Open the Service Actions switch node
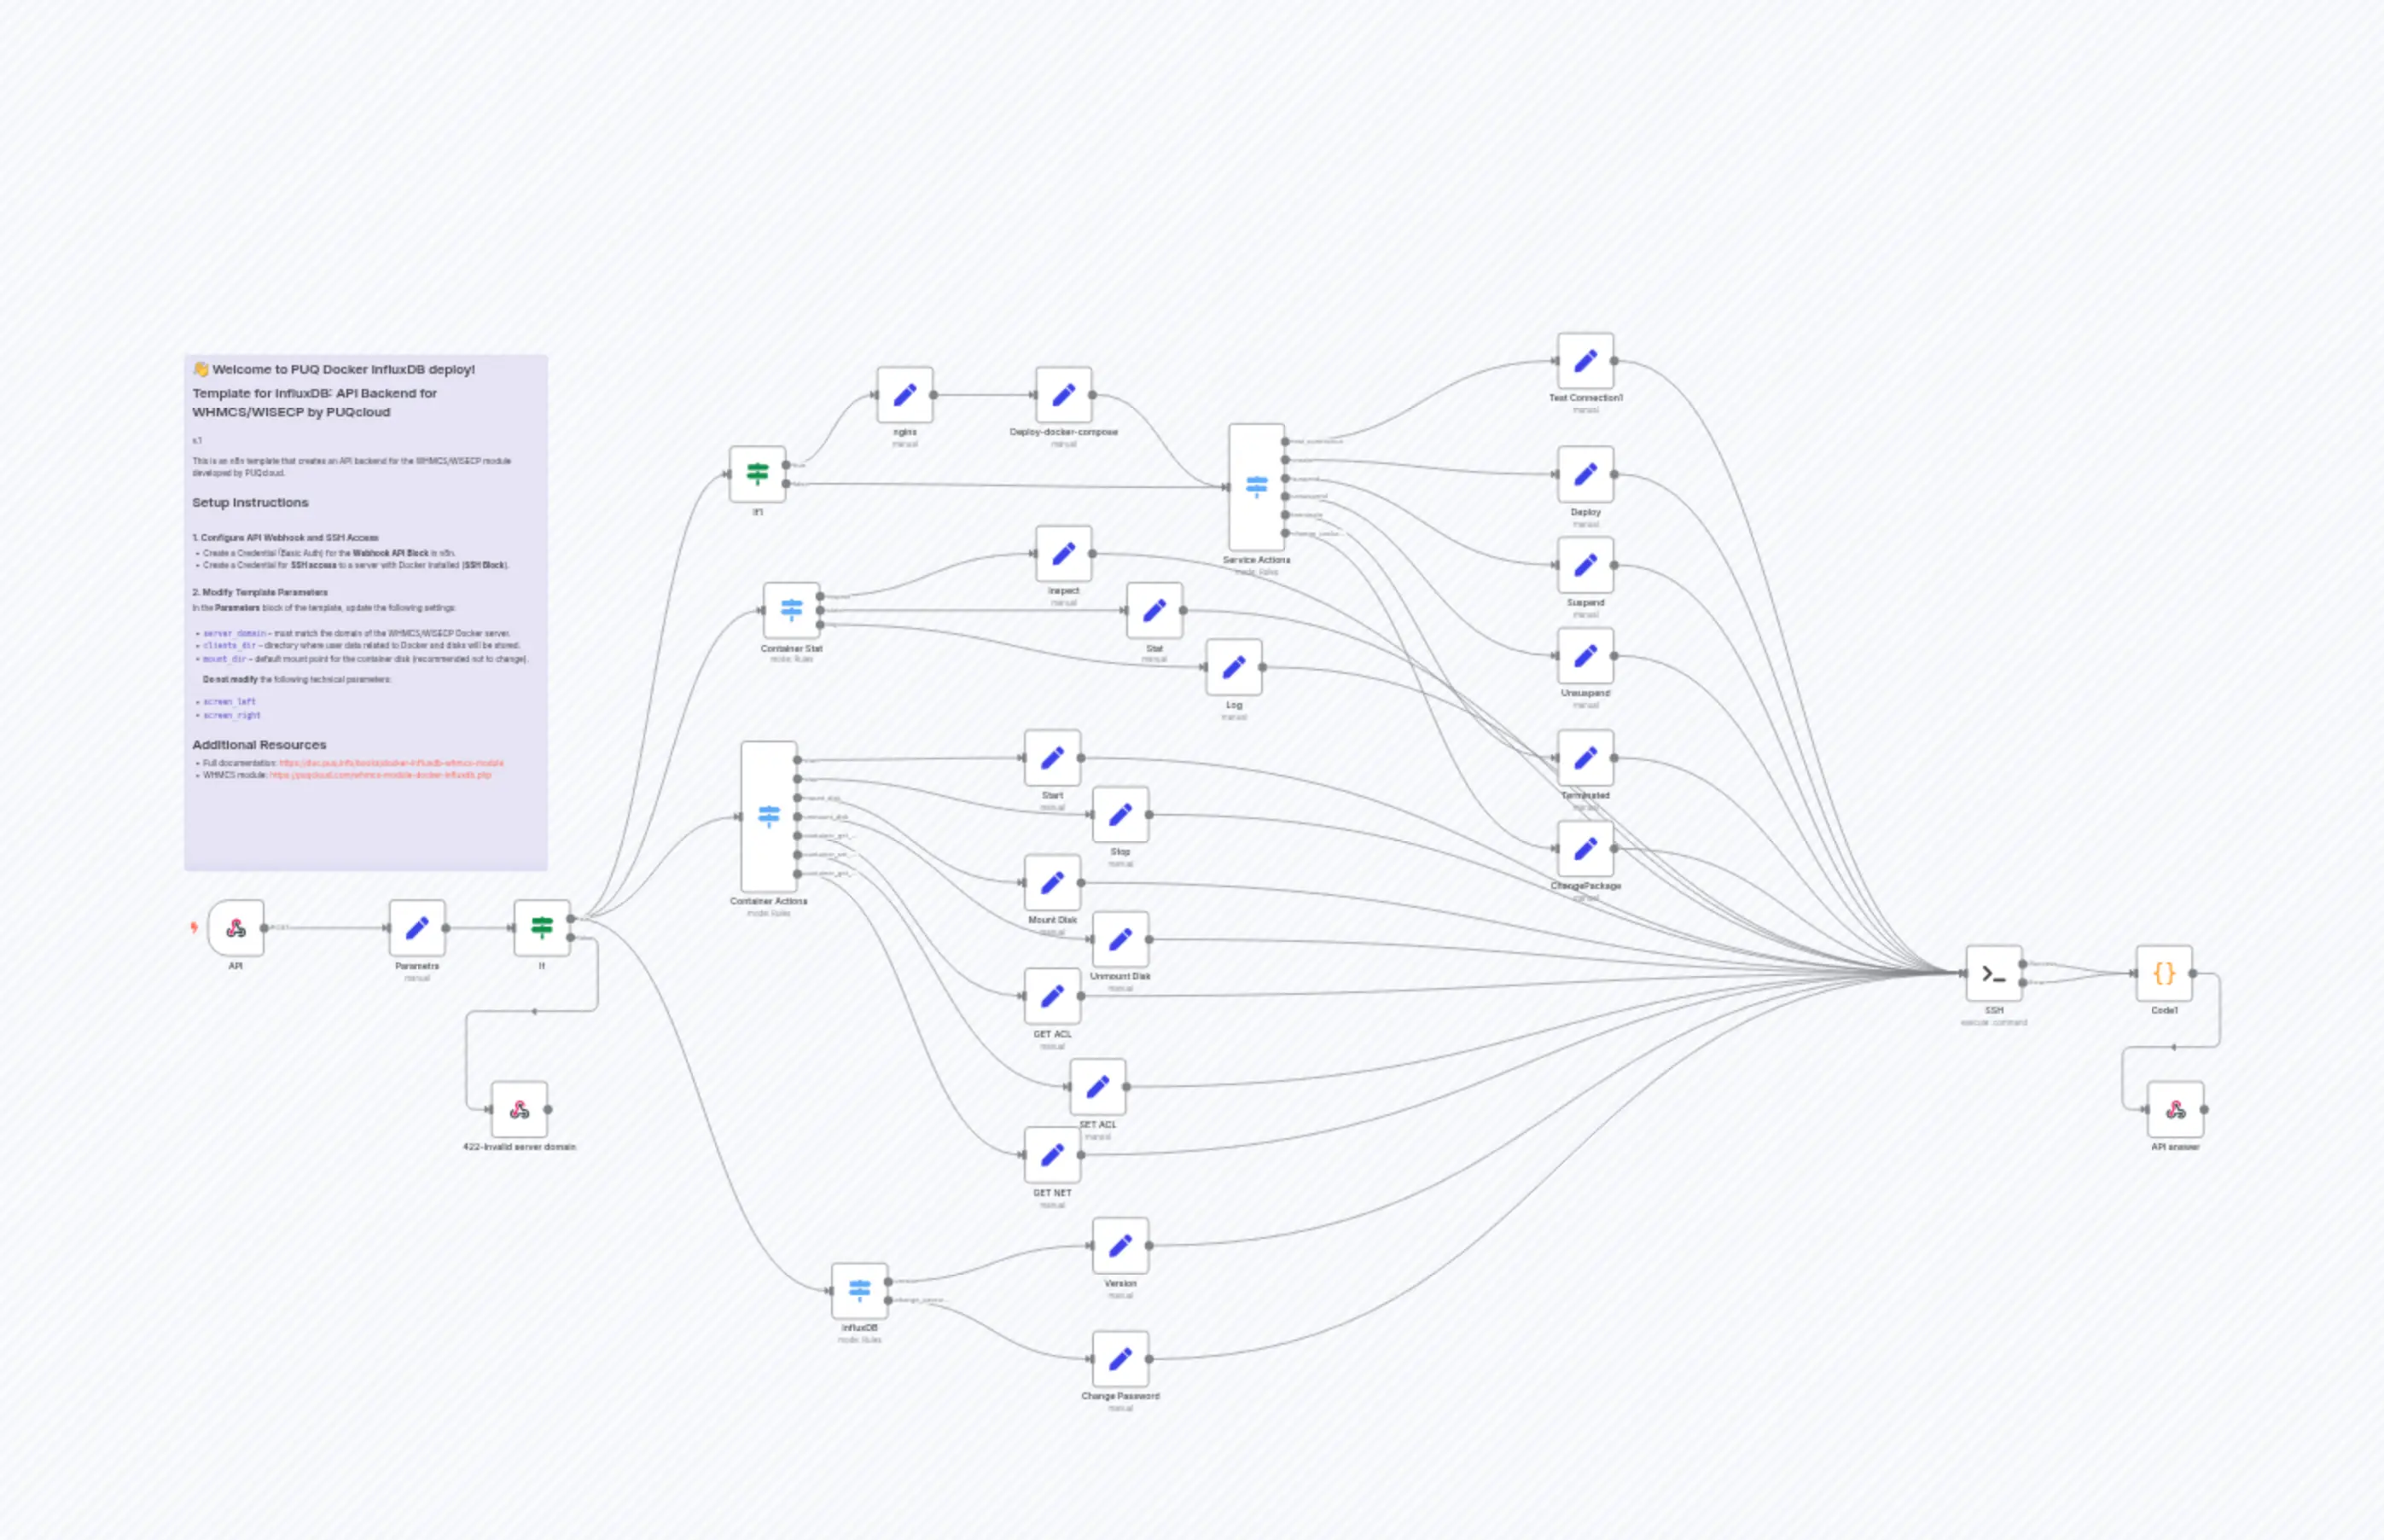2384x1540 pixels. click(1256, 486)
